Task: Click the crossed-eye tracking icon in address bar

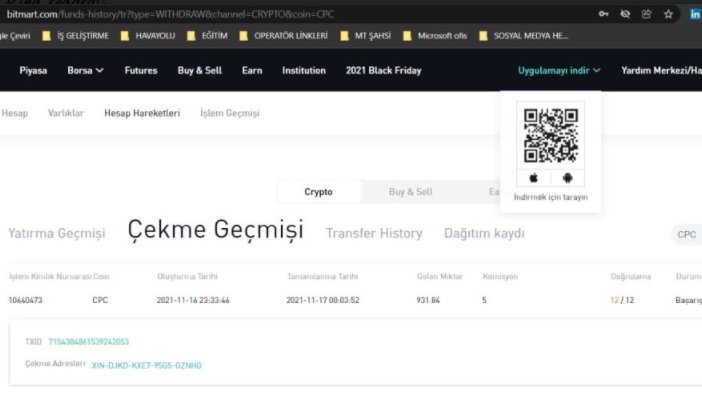Action: (625, 14)
